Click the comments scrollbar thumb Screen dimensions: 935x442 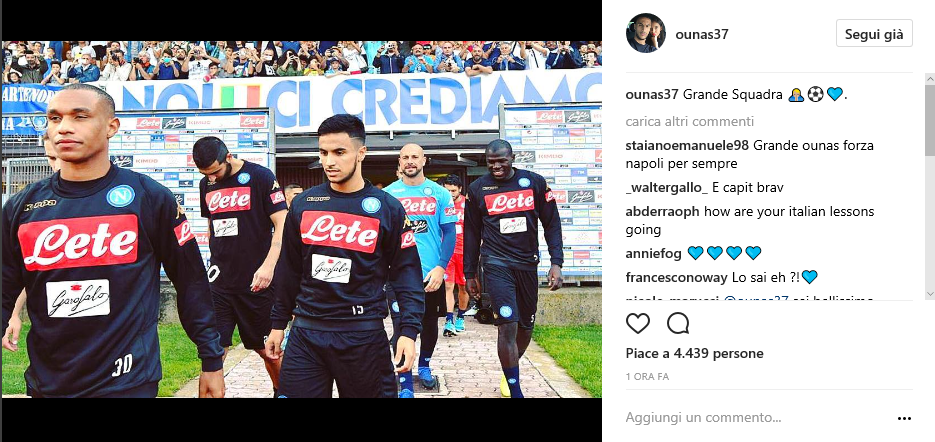[930, 120]
